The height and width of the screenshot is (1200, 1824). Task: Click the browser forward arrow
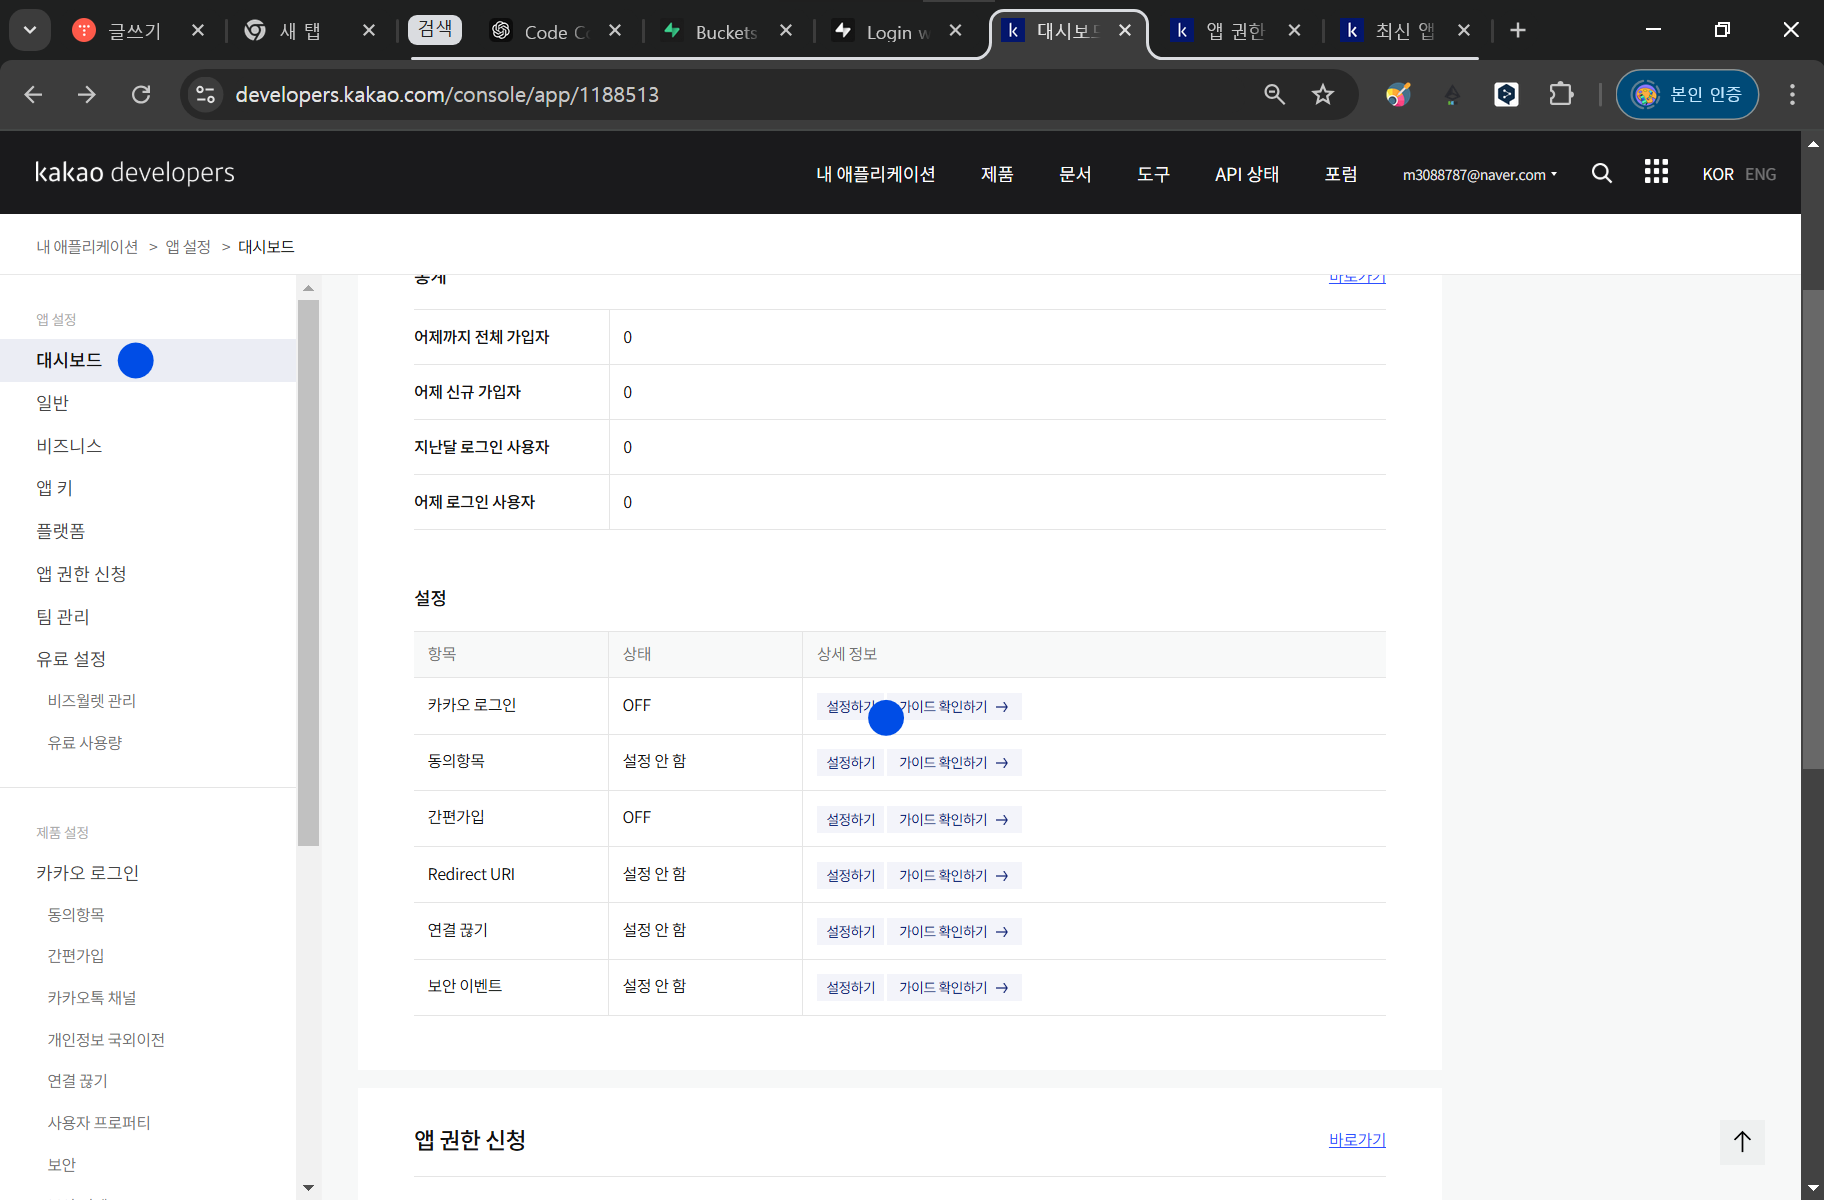[87, 94]
